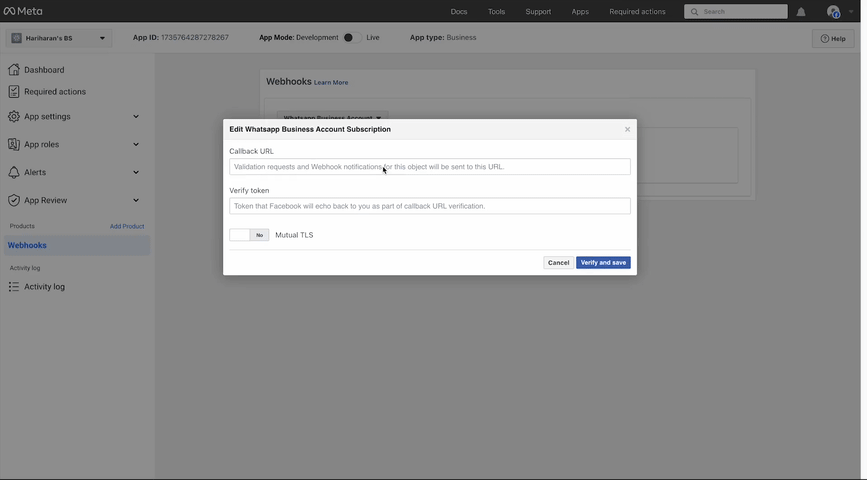The image size is (867, 480).
Task: Click the Webhooks page heading
Action: 289,81
